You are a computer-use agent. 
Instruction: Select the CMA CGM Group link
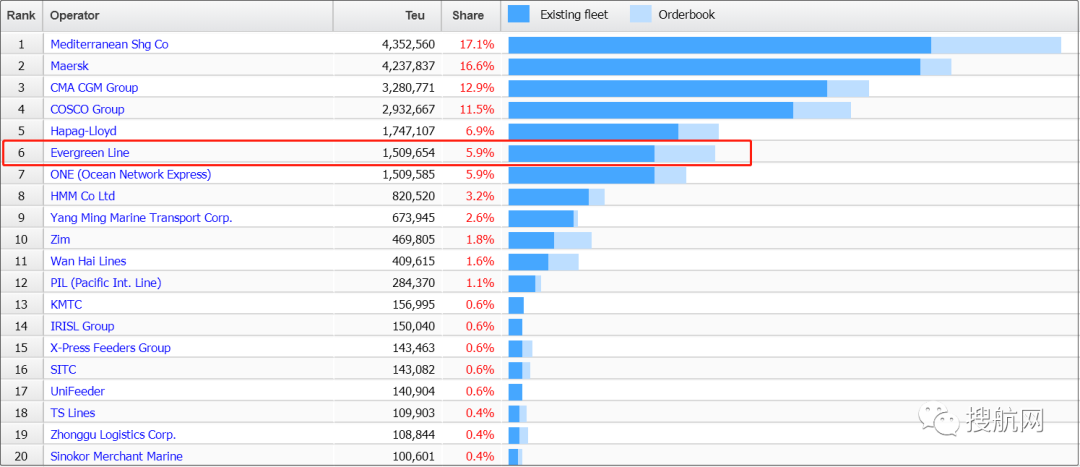tap(94, 88)
